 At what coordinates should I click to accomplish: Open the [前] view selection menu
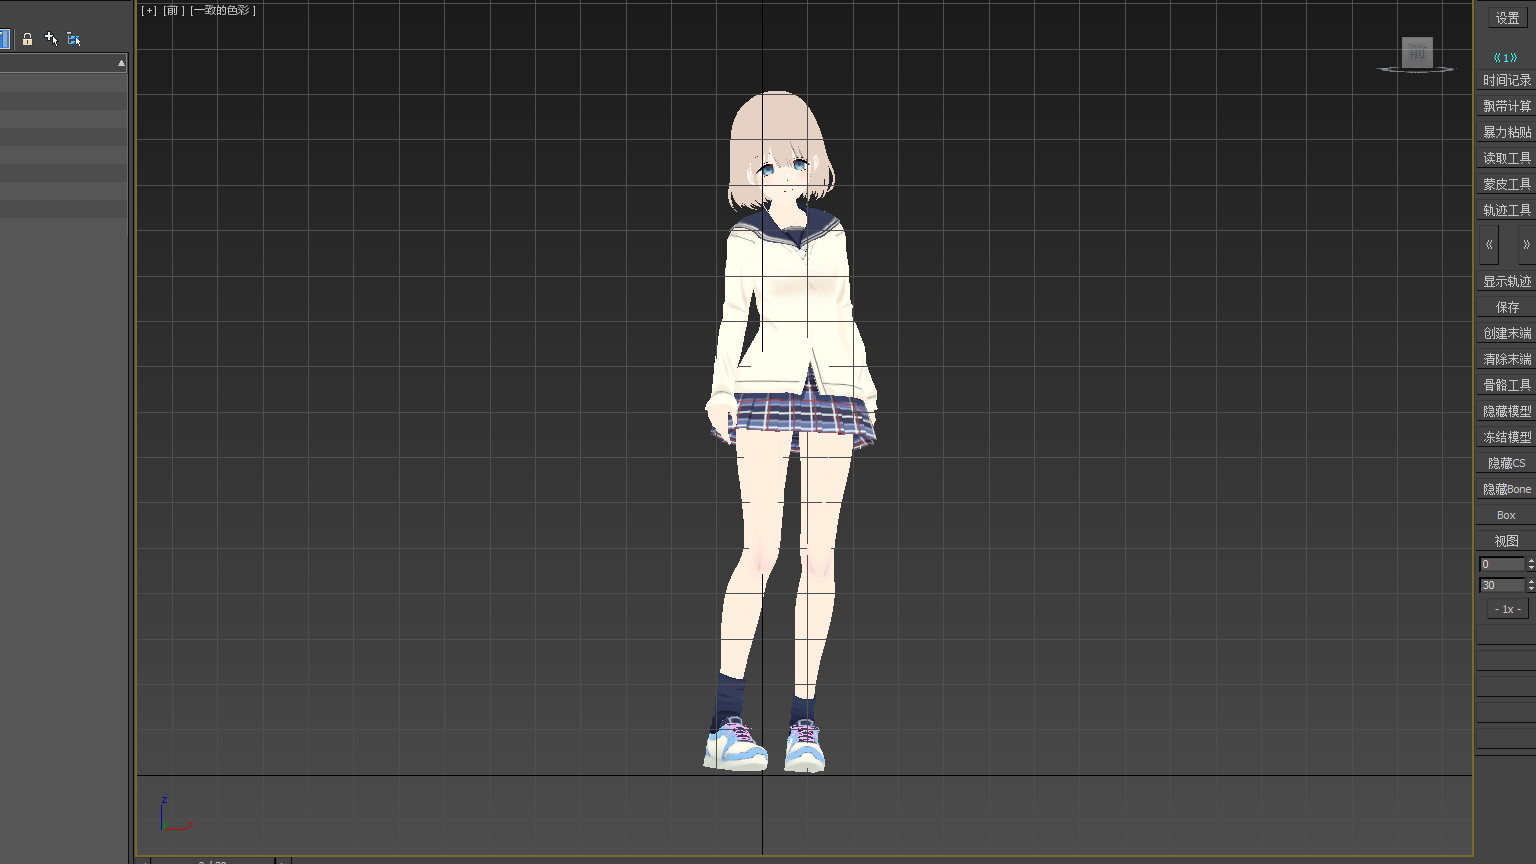pyautogui.click(x=174, y=10)
